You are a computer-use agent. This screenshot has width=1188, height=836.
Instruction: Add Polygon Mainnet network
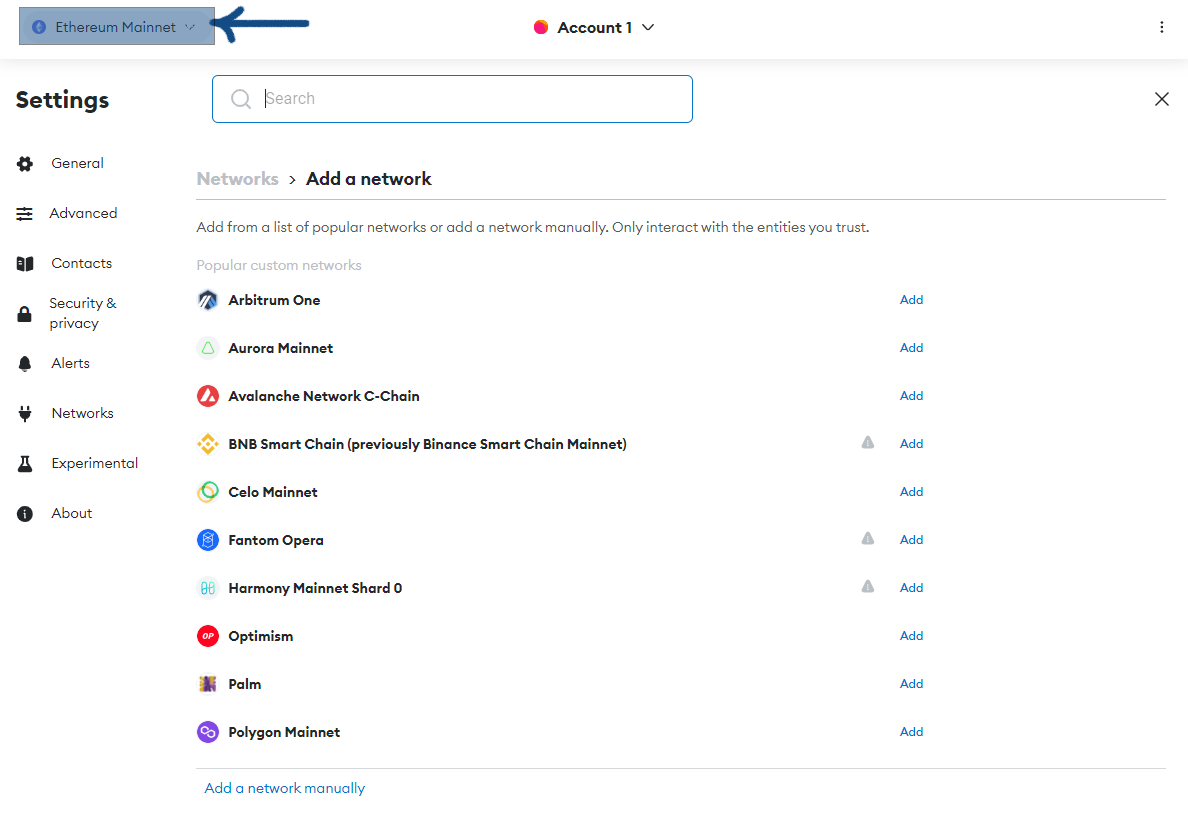(x=911, y=731)
